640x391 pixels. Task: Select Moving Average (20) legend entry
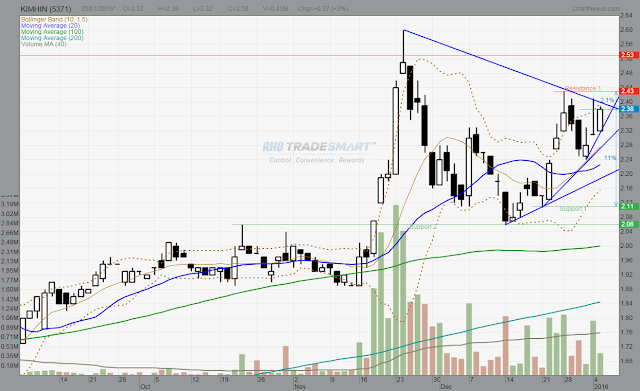click(51, 25)
